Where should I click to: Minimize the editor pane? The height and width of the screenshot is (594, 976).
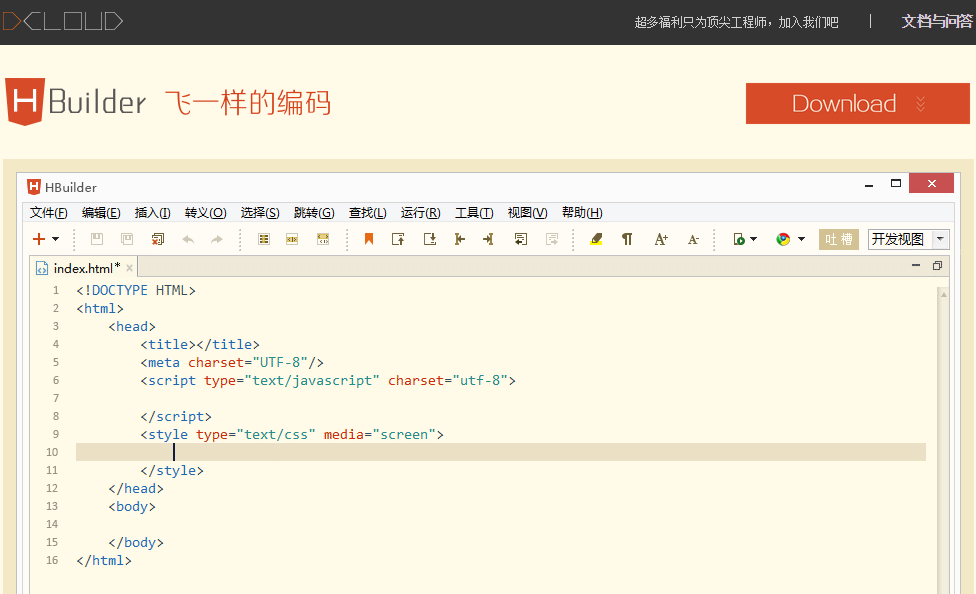[x=916, y=265]
